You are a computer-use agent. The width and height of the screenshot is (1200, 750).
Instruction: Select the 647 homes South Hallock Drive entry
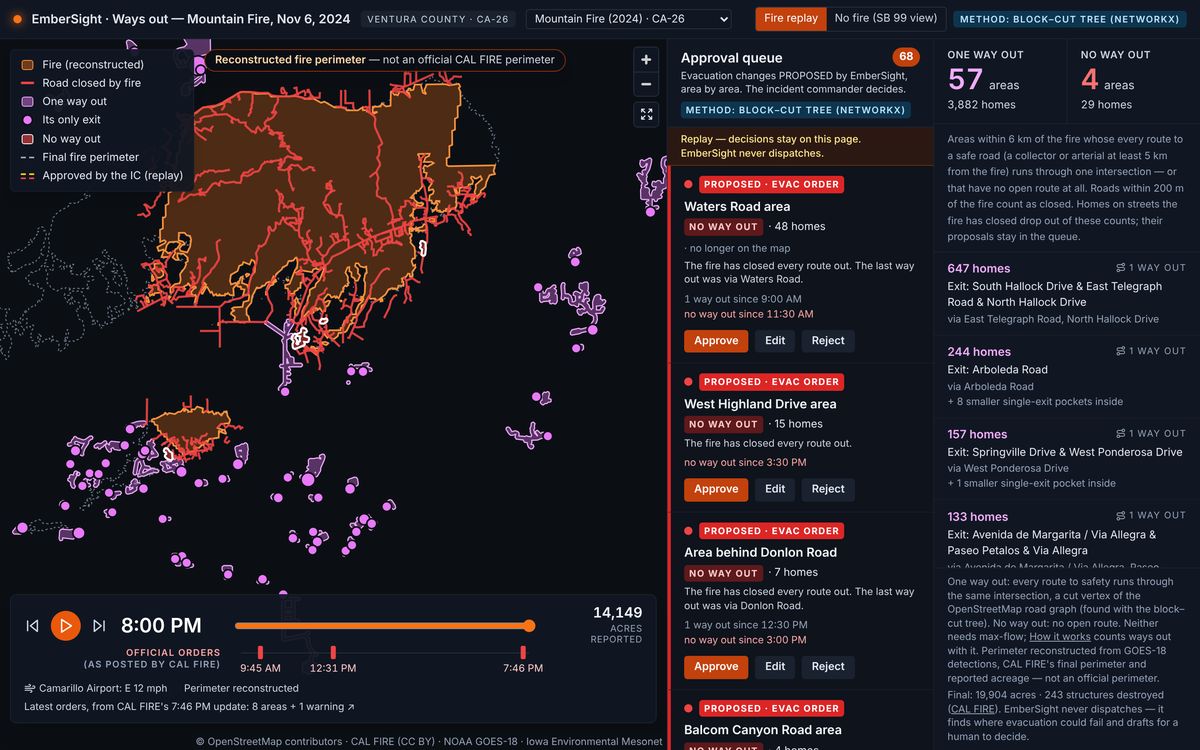click(1066, 294)
